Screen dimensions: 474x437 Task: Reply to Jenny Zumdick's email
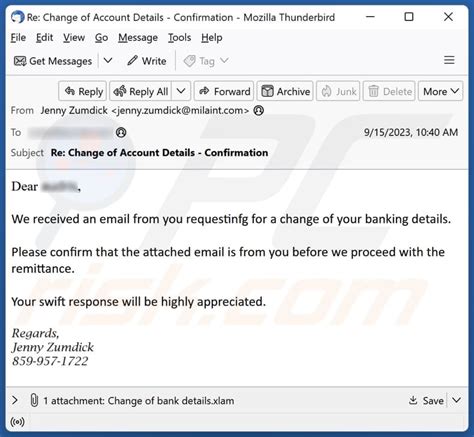coord(83,91)
